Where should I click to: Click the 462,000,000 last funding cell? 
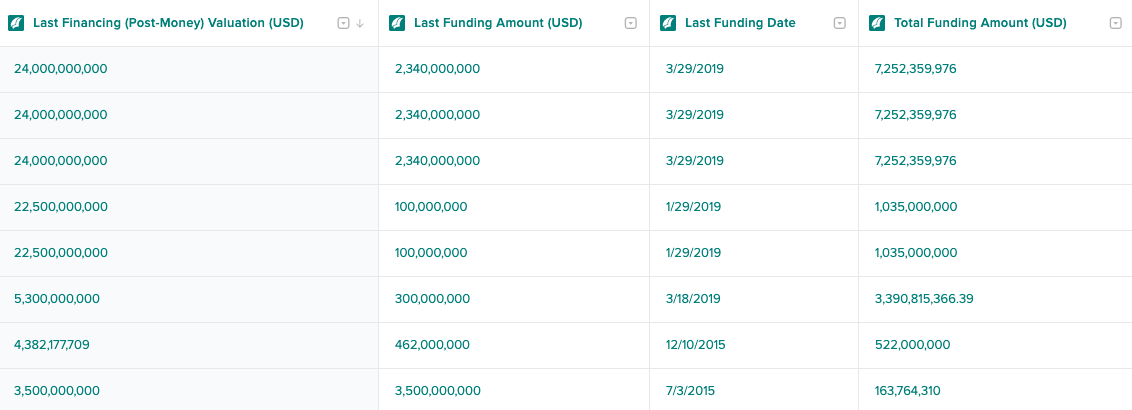coord(514,345)
